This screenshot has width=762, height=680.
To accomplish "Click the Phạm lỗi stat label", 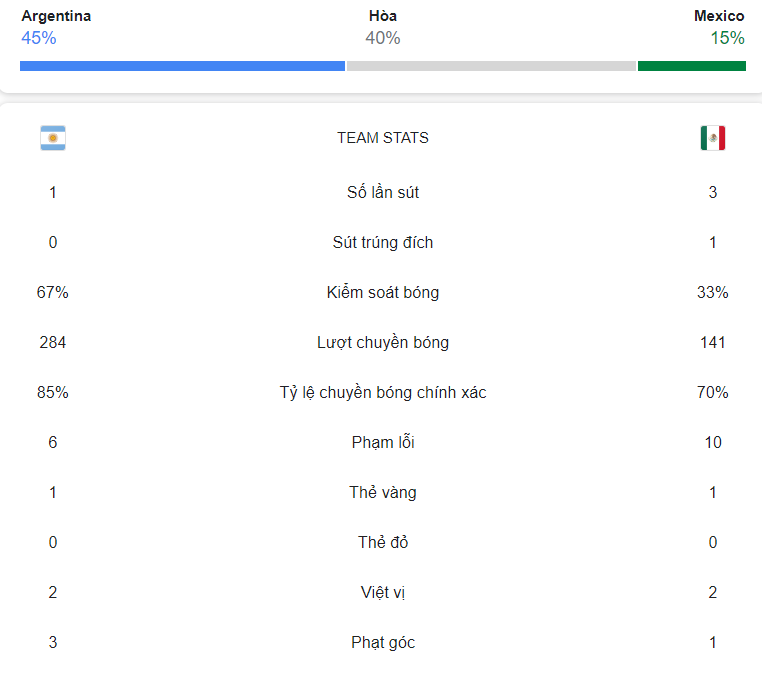I will 383,443.
